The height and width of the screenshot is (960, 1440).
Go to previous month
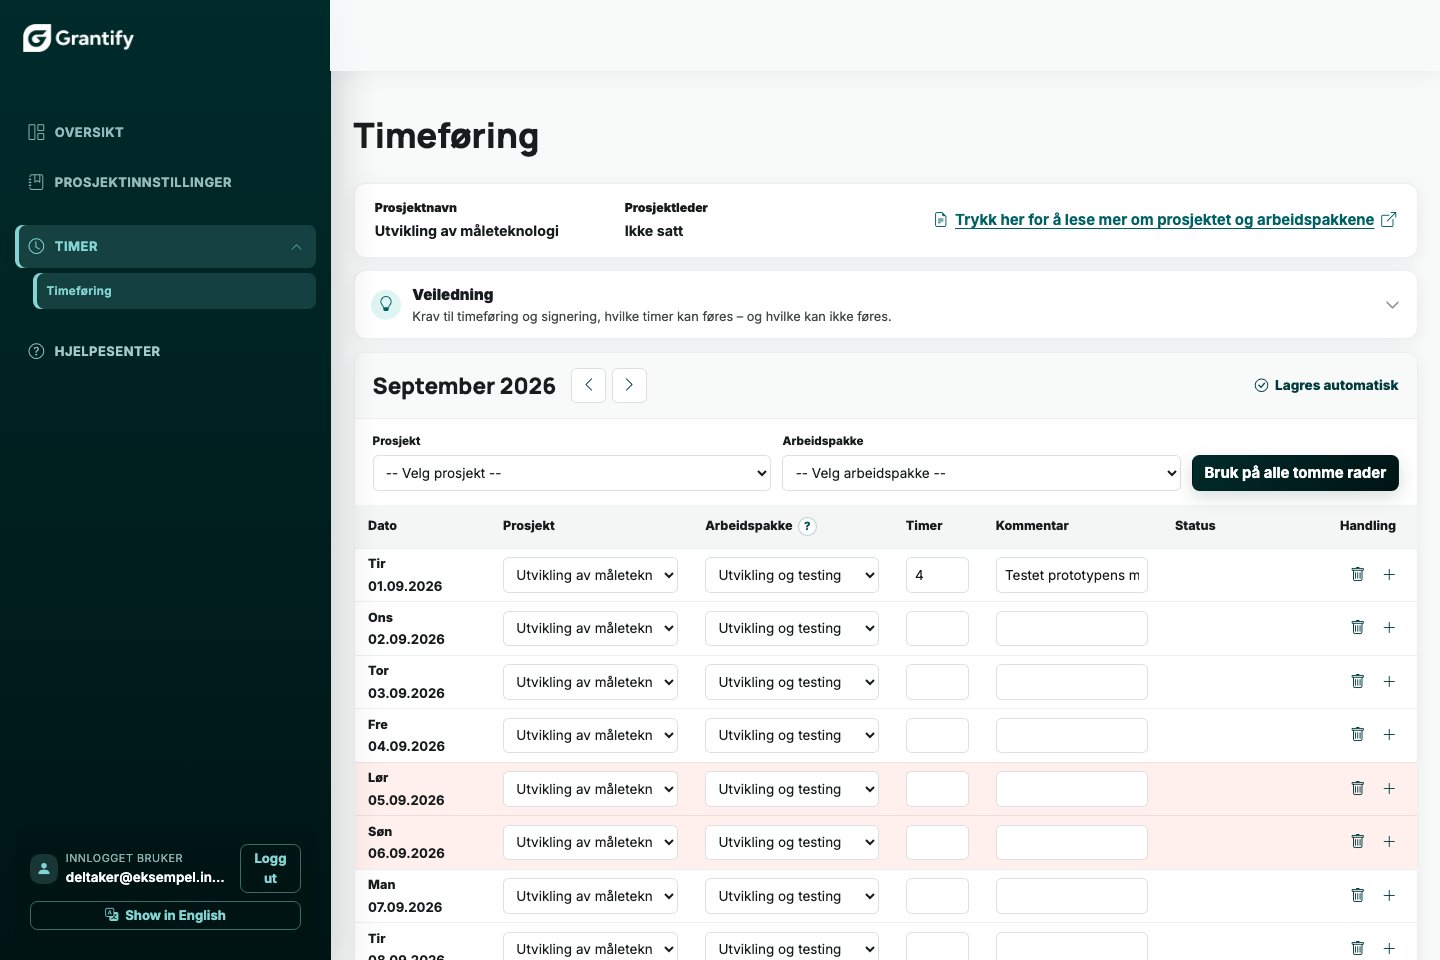pos(588,385)
